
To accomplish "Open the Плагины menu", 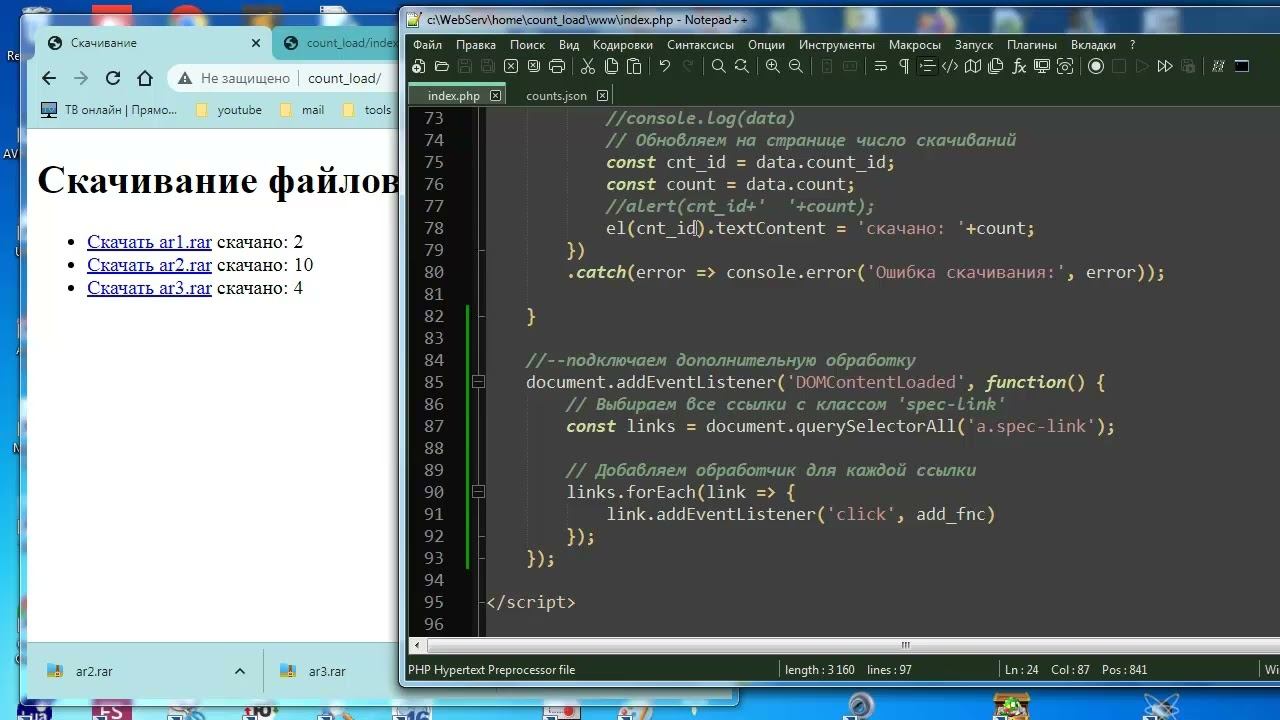I will (1031, 44).
